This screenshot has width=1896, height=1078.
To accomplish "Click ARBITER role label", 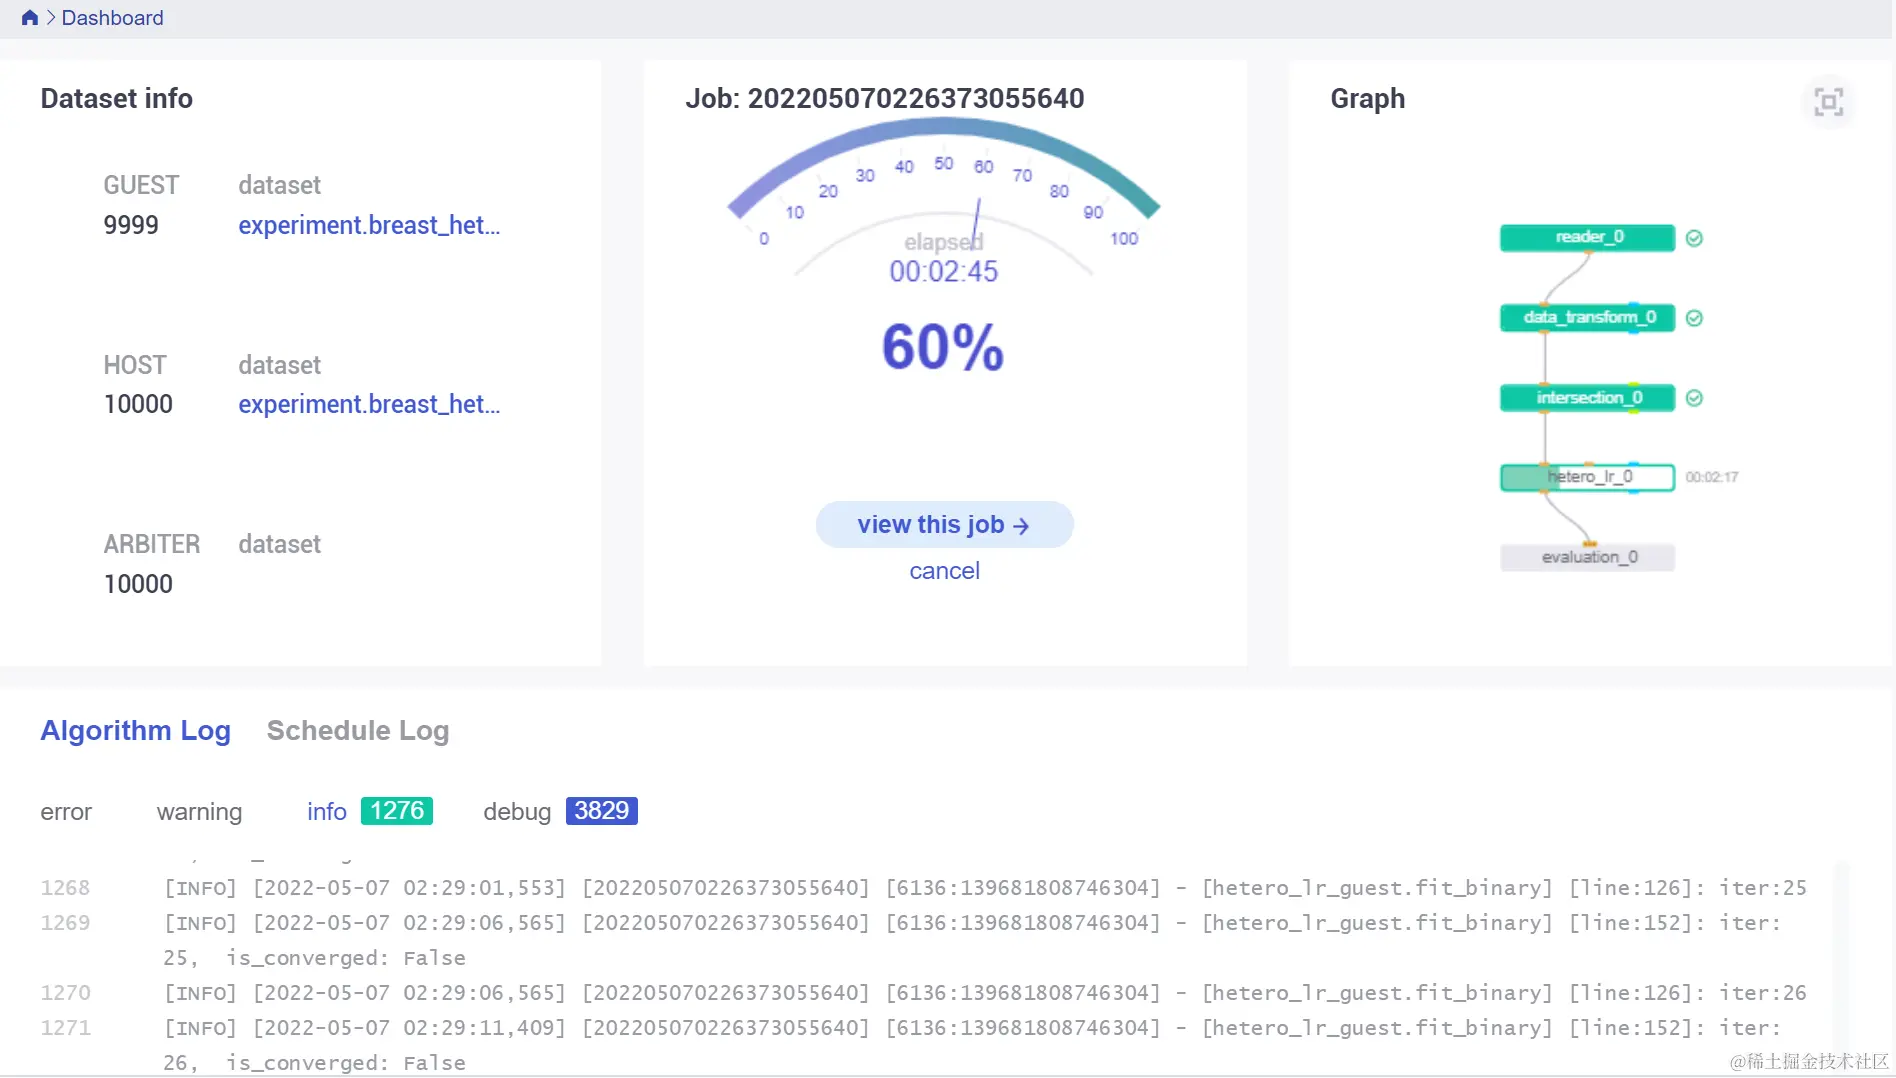I will (x=152, y=544).
